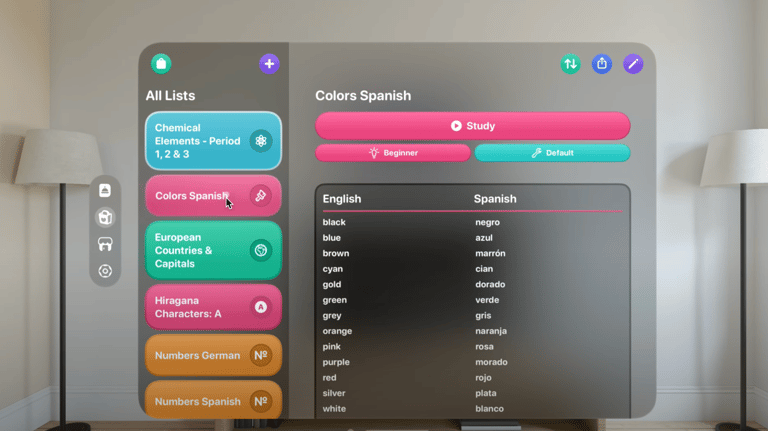The image size is (768, 431).
Task: Select the word 'verde'
Action: point(487,300)
